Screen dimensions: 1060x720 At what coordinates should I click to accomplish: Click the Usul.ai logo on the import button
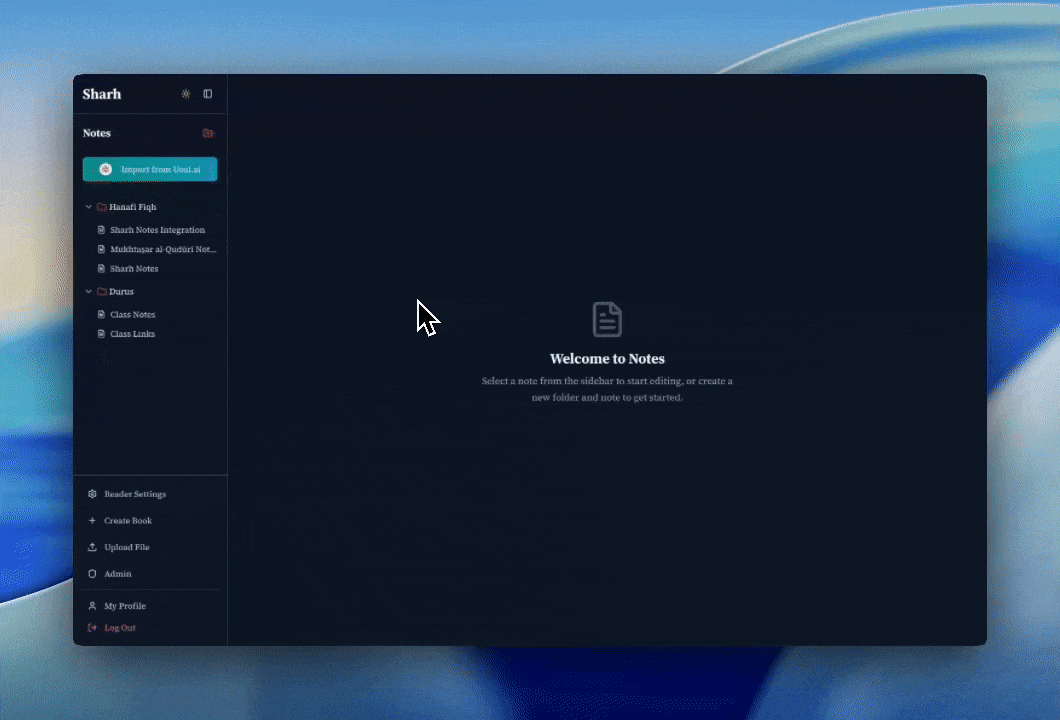[106, 169]
